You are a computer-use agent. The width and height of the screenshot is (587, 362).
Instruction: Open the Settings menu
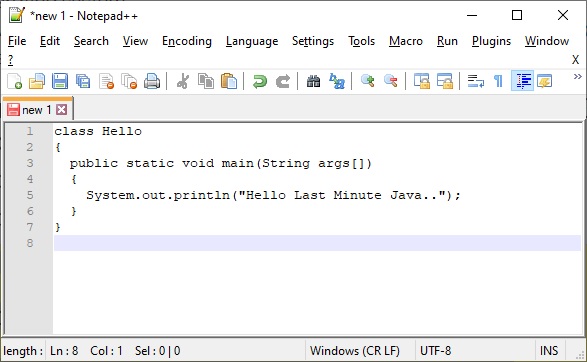click(313, 41)
